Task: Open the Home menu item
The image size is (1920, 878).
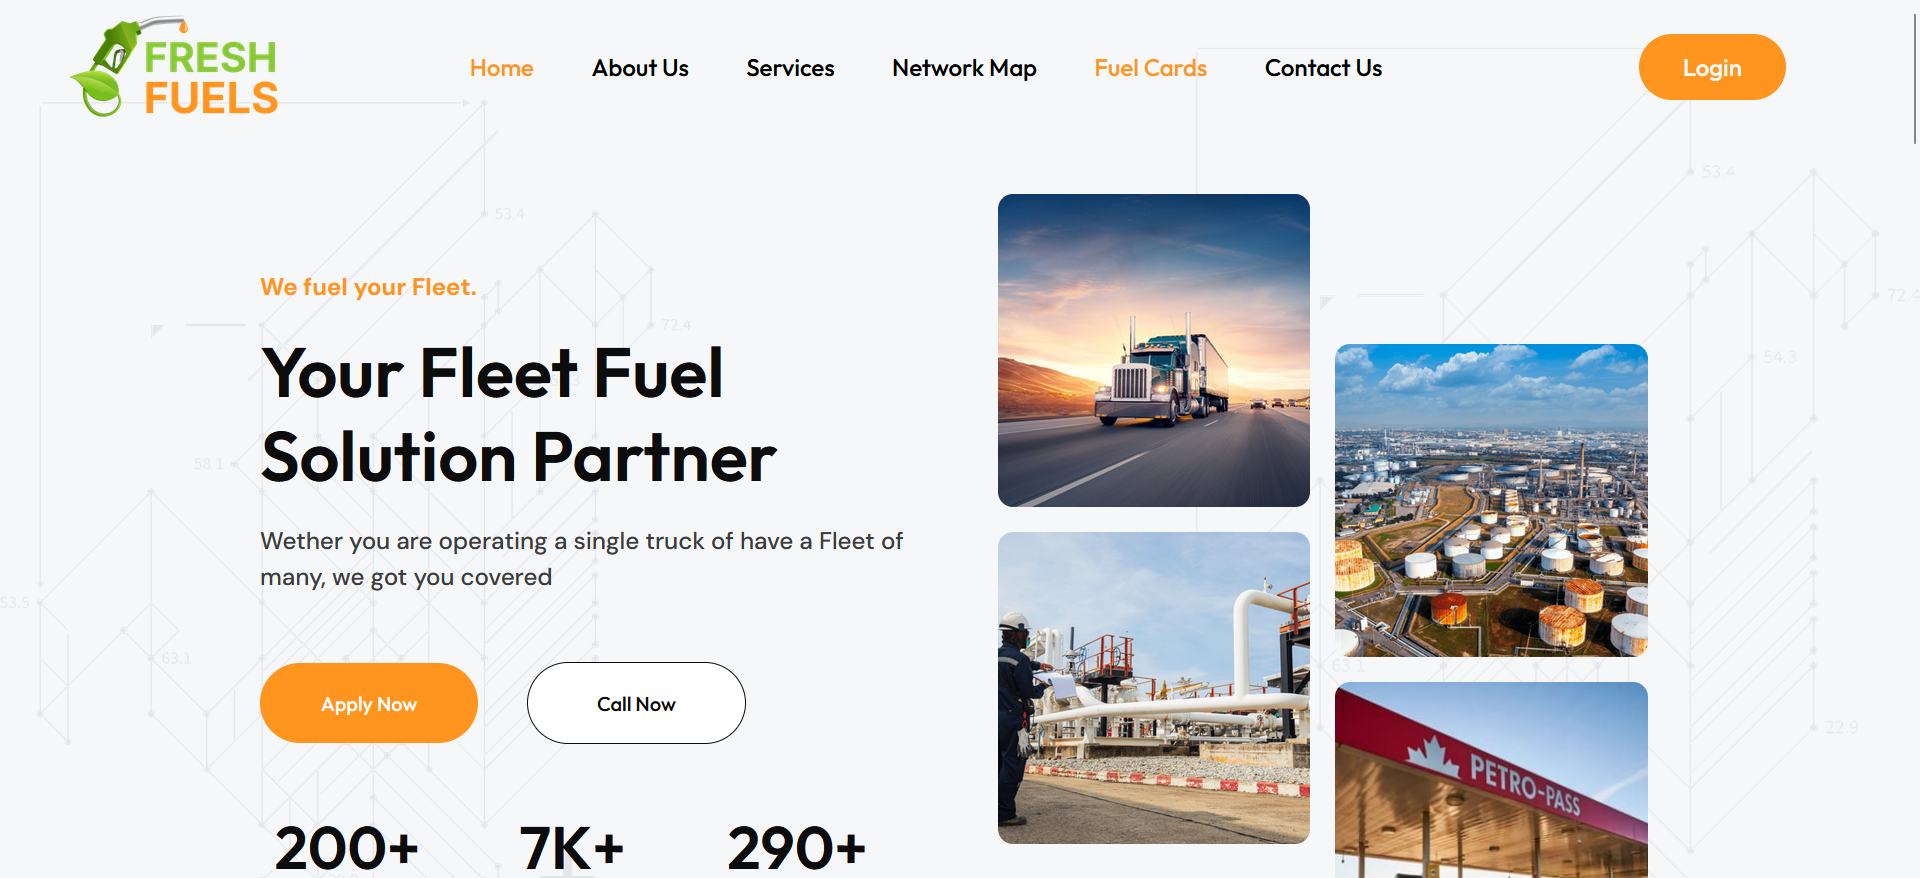Action: (501, 68)
